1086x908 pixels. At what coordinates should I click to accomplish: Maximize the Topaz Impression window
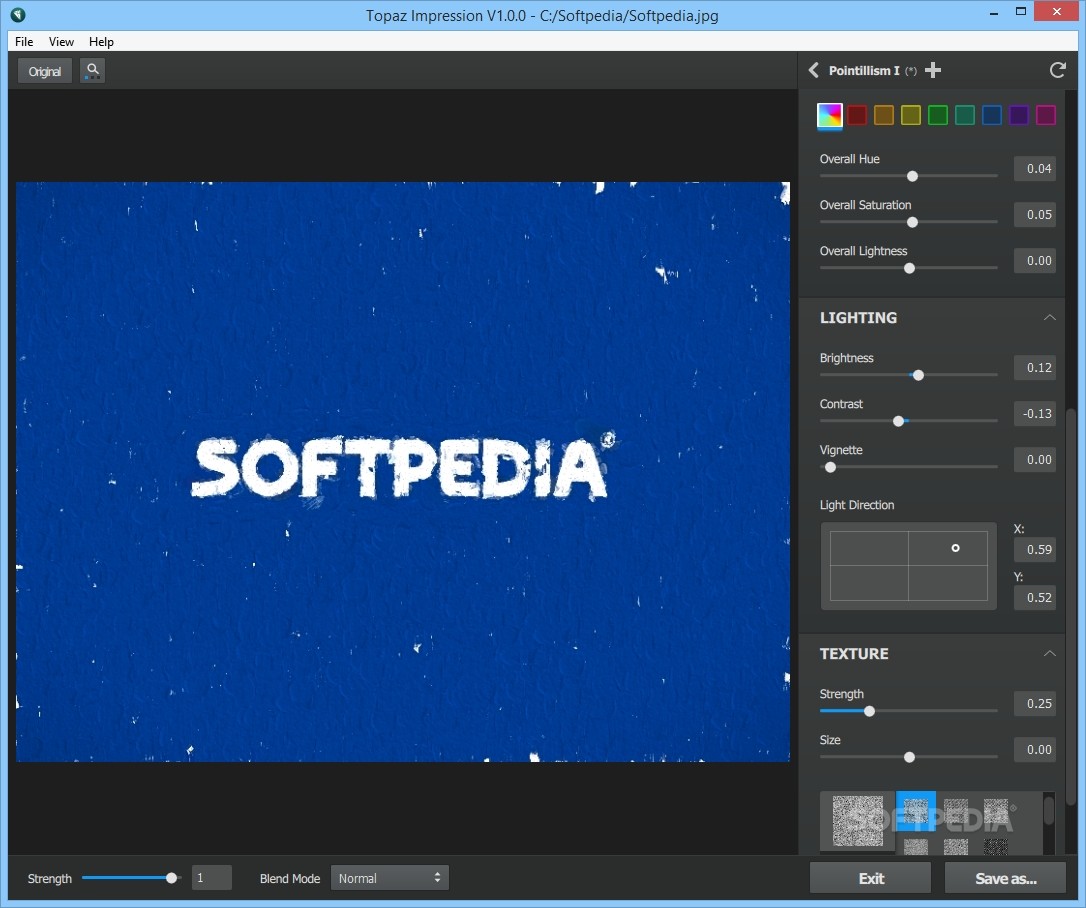pos(1020,11)
